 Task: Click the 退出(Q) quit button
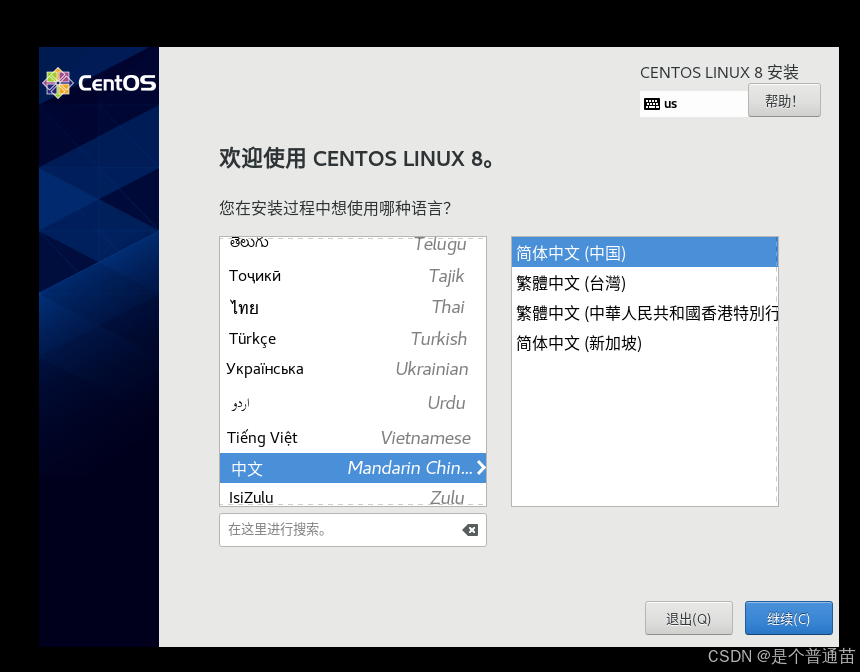(x=688, y=618)
